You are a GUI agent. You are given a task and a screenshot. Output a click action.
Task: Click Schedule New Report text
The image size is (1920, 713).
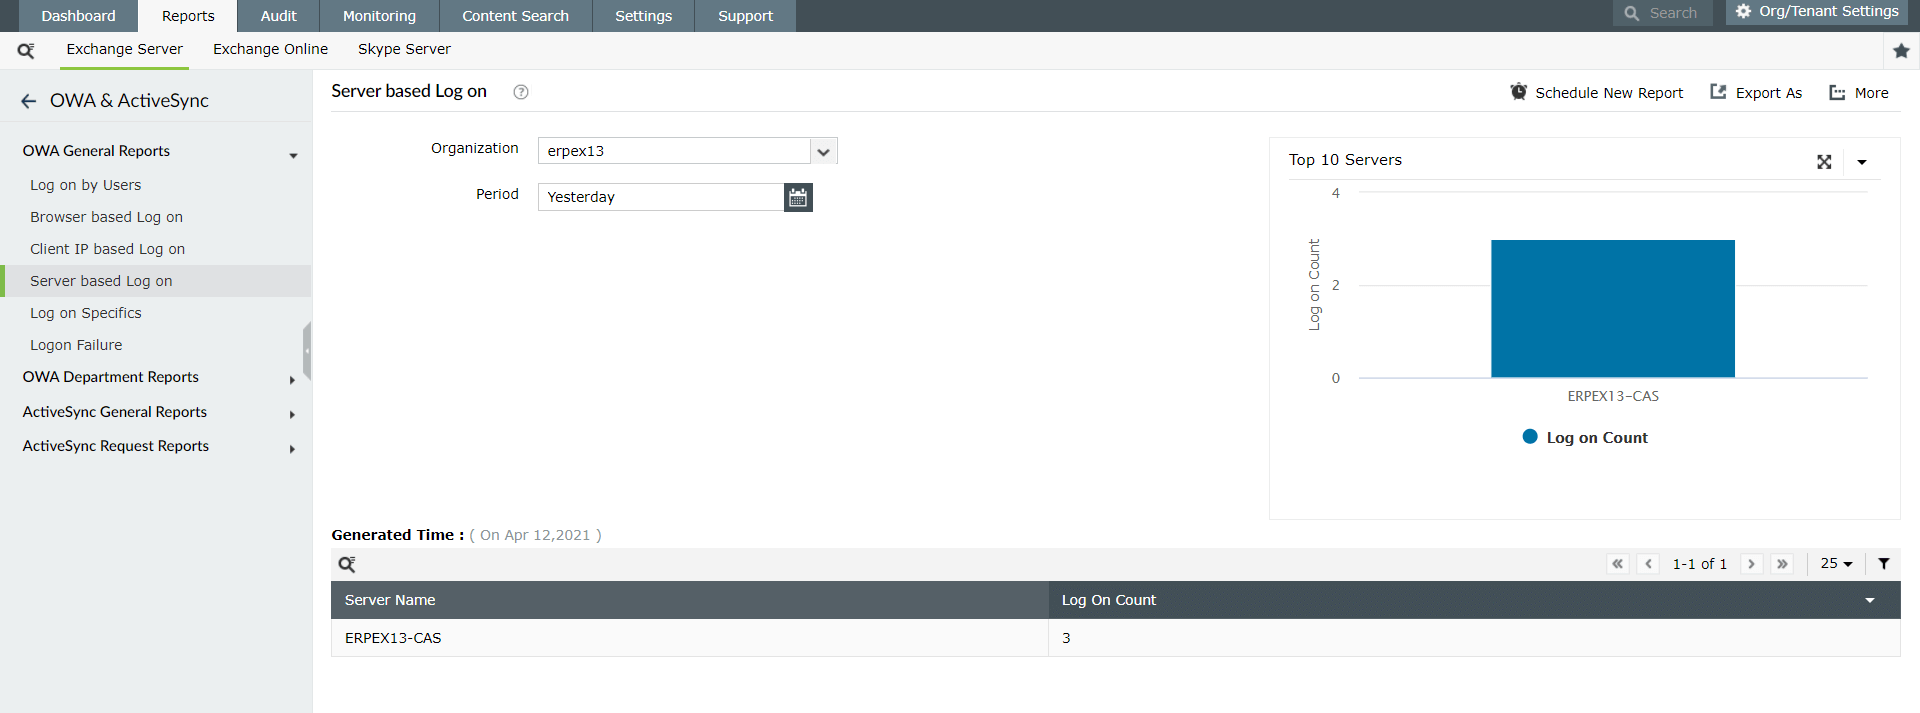(1609, 93)
